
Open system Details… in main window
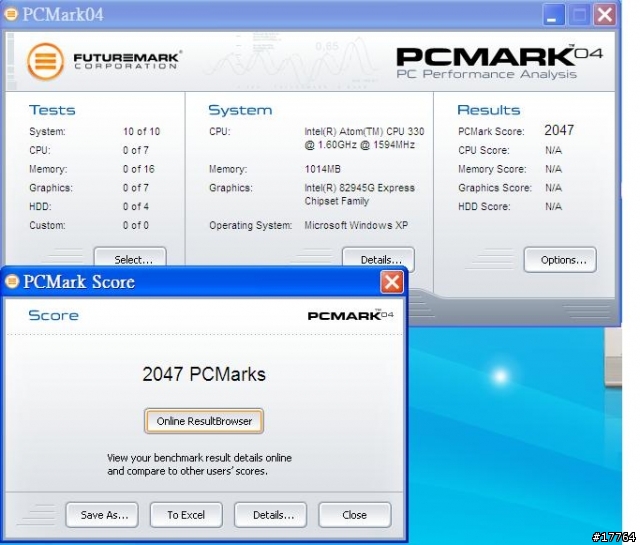coord(378,259)
